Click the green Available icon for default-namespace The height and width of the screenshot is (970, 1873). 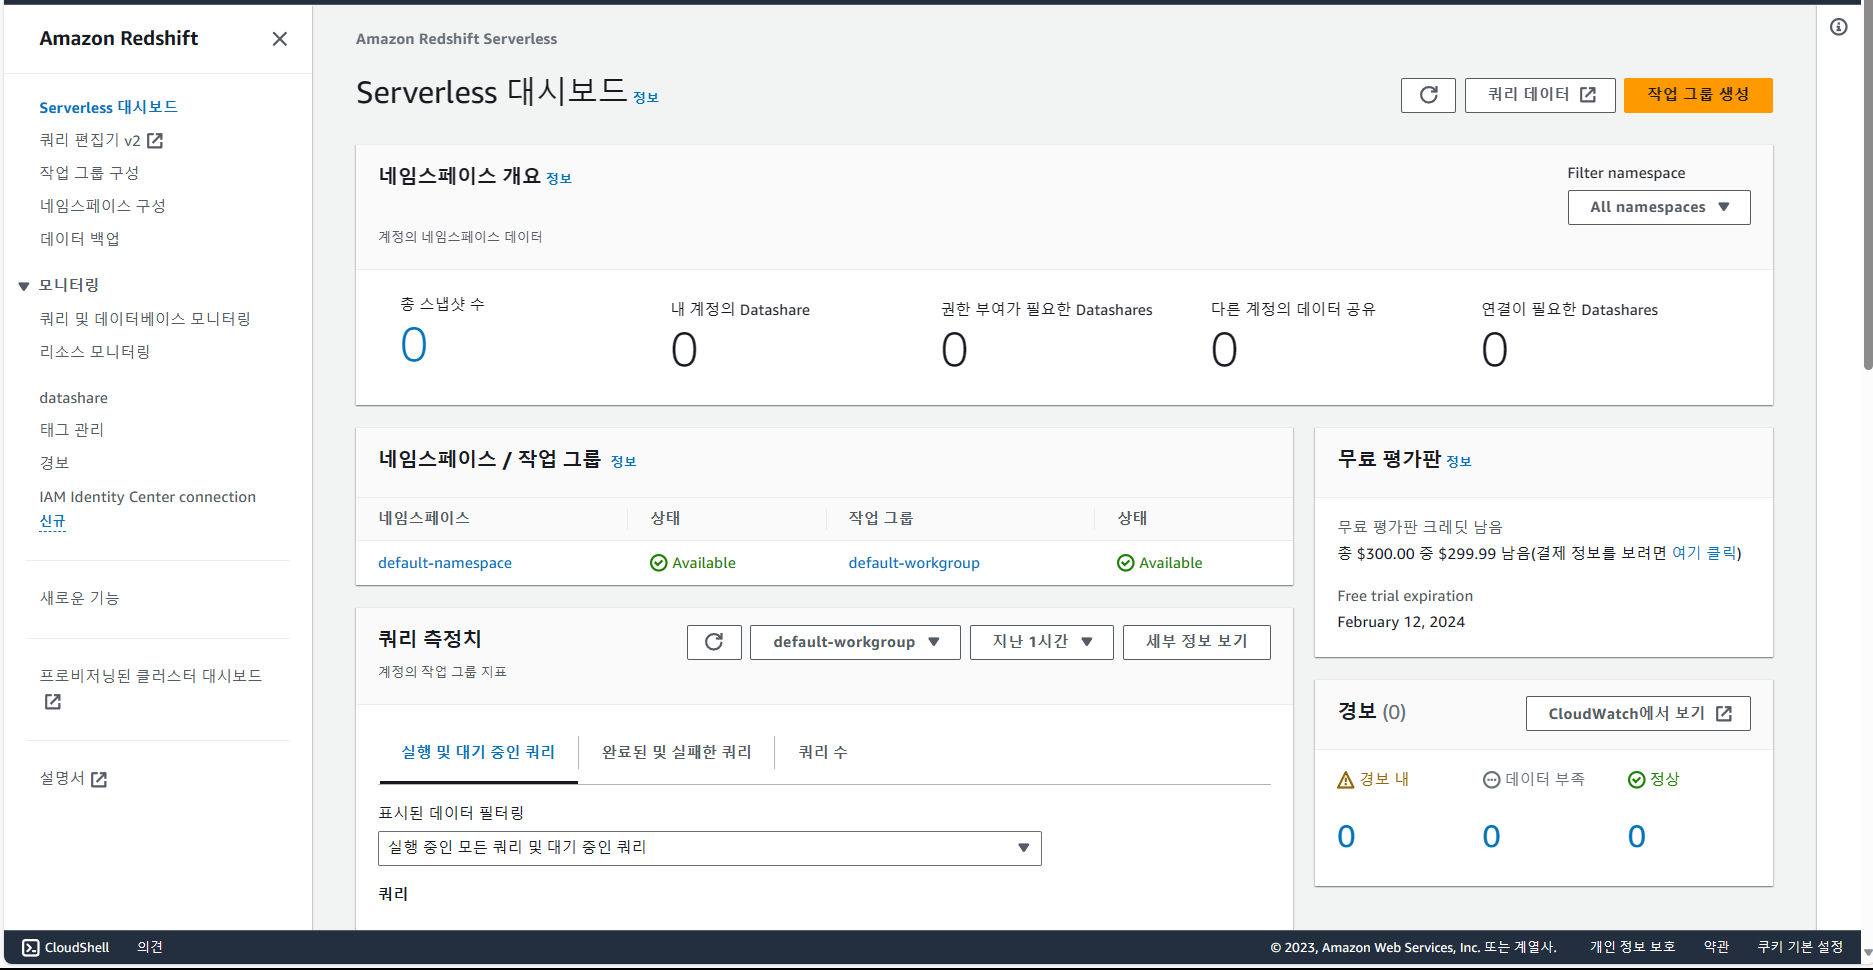coord(658,563)
